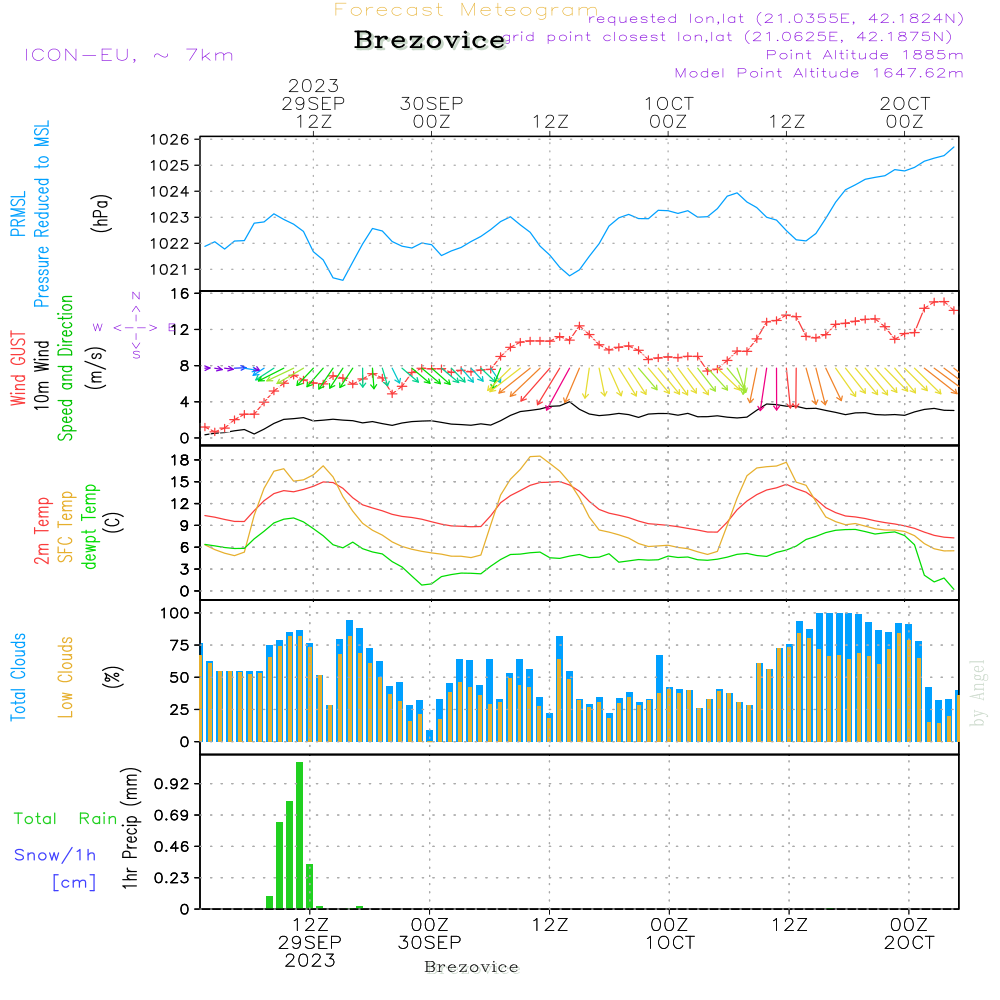Click the 0.46 precipitation axis value
The image size is (1000, 1000).
coord(172,846)
